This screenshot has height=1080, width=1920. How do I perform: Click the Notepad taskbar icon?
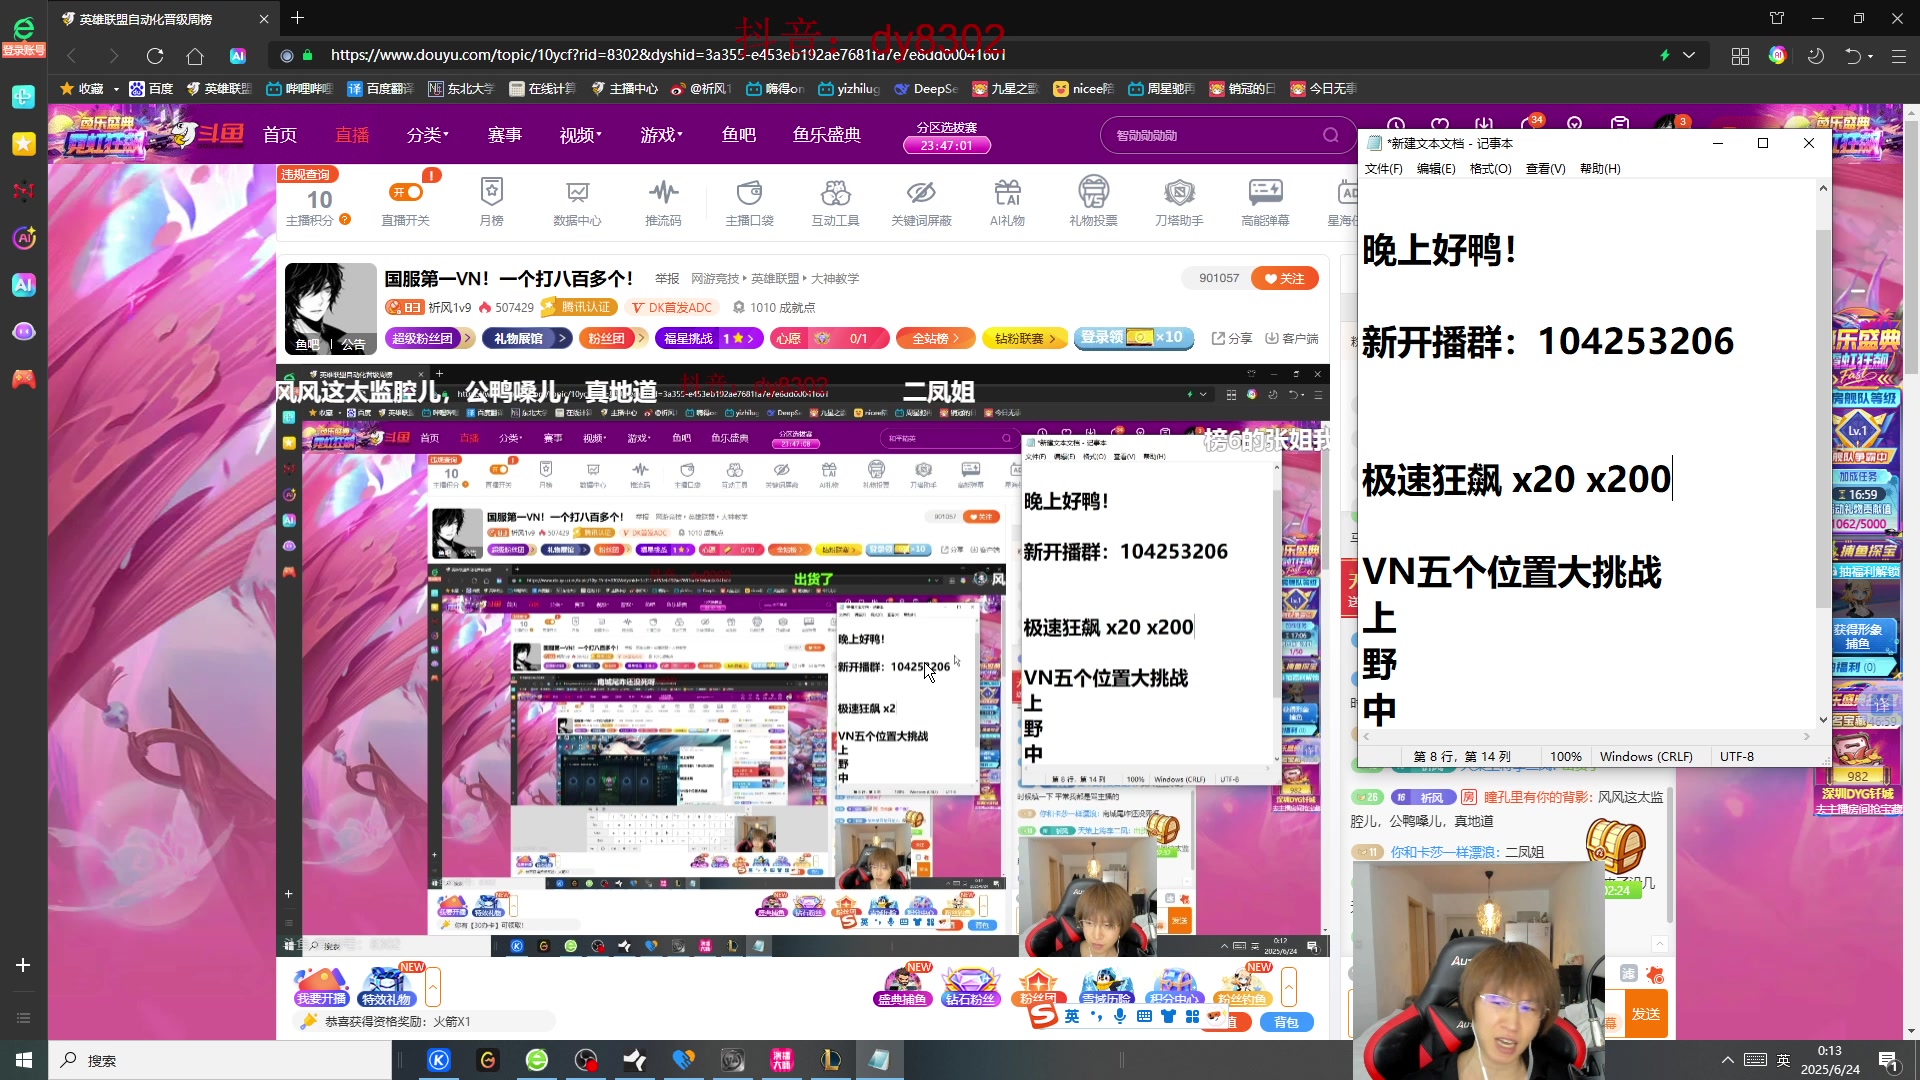(879, 1060)
